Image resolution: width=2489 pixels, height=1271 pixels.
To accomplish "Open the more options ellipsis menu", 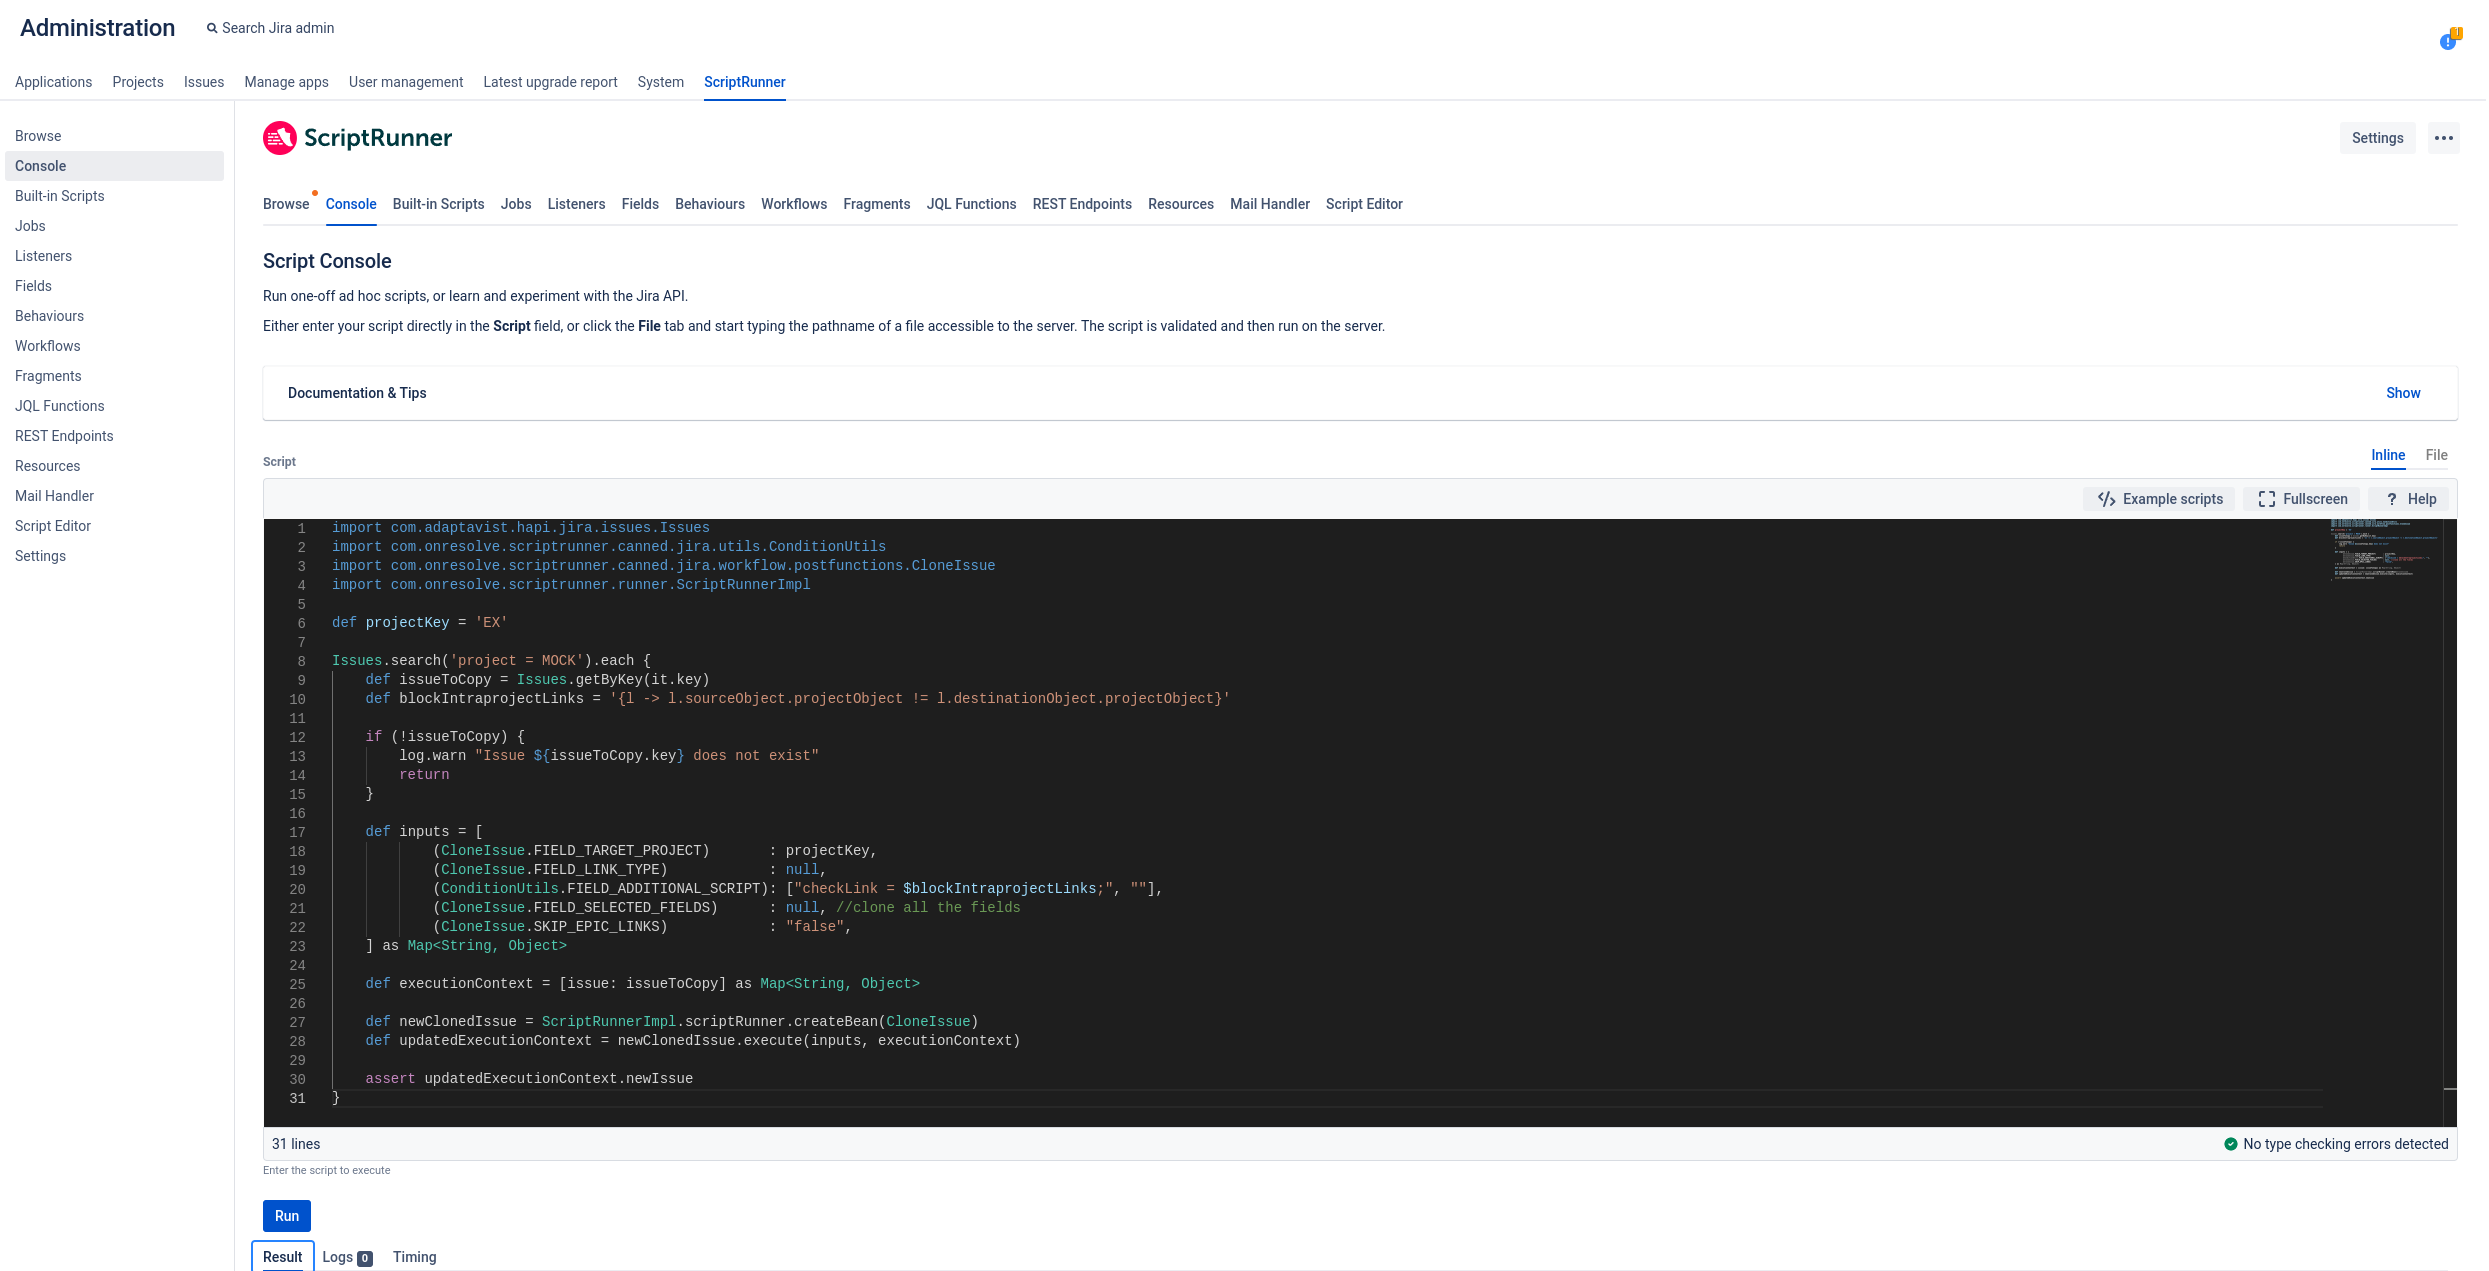I will click(x=2444, y=137).
